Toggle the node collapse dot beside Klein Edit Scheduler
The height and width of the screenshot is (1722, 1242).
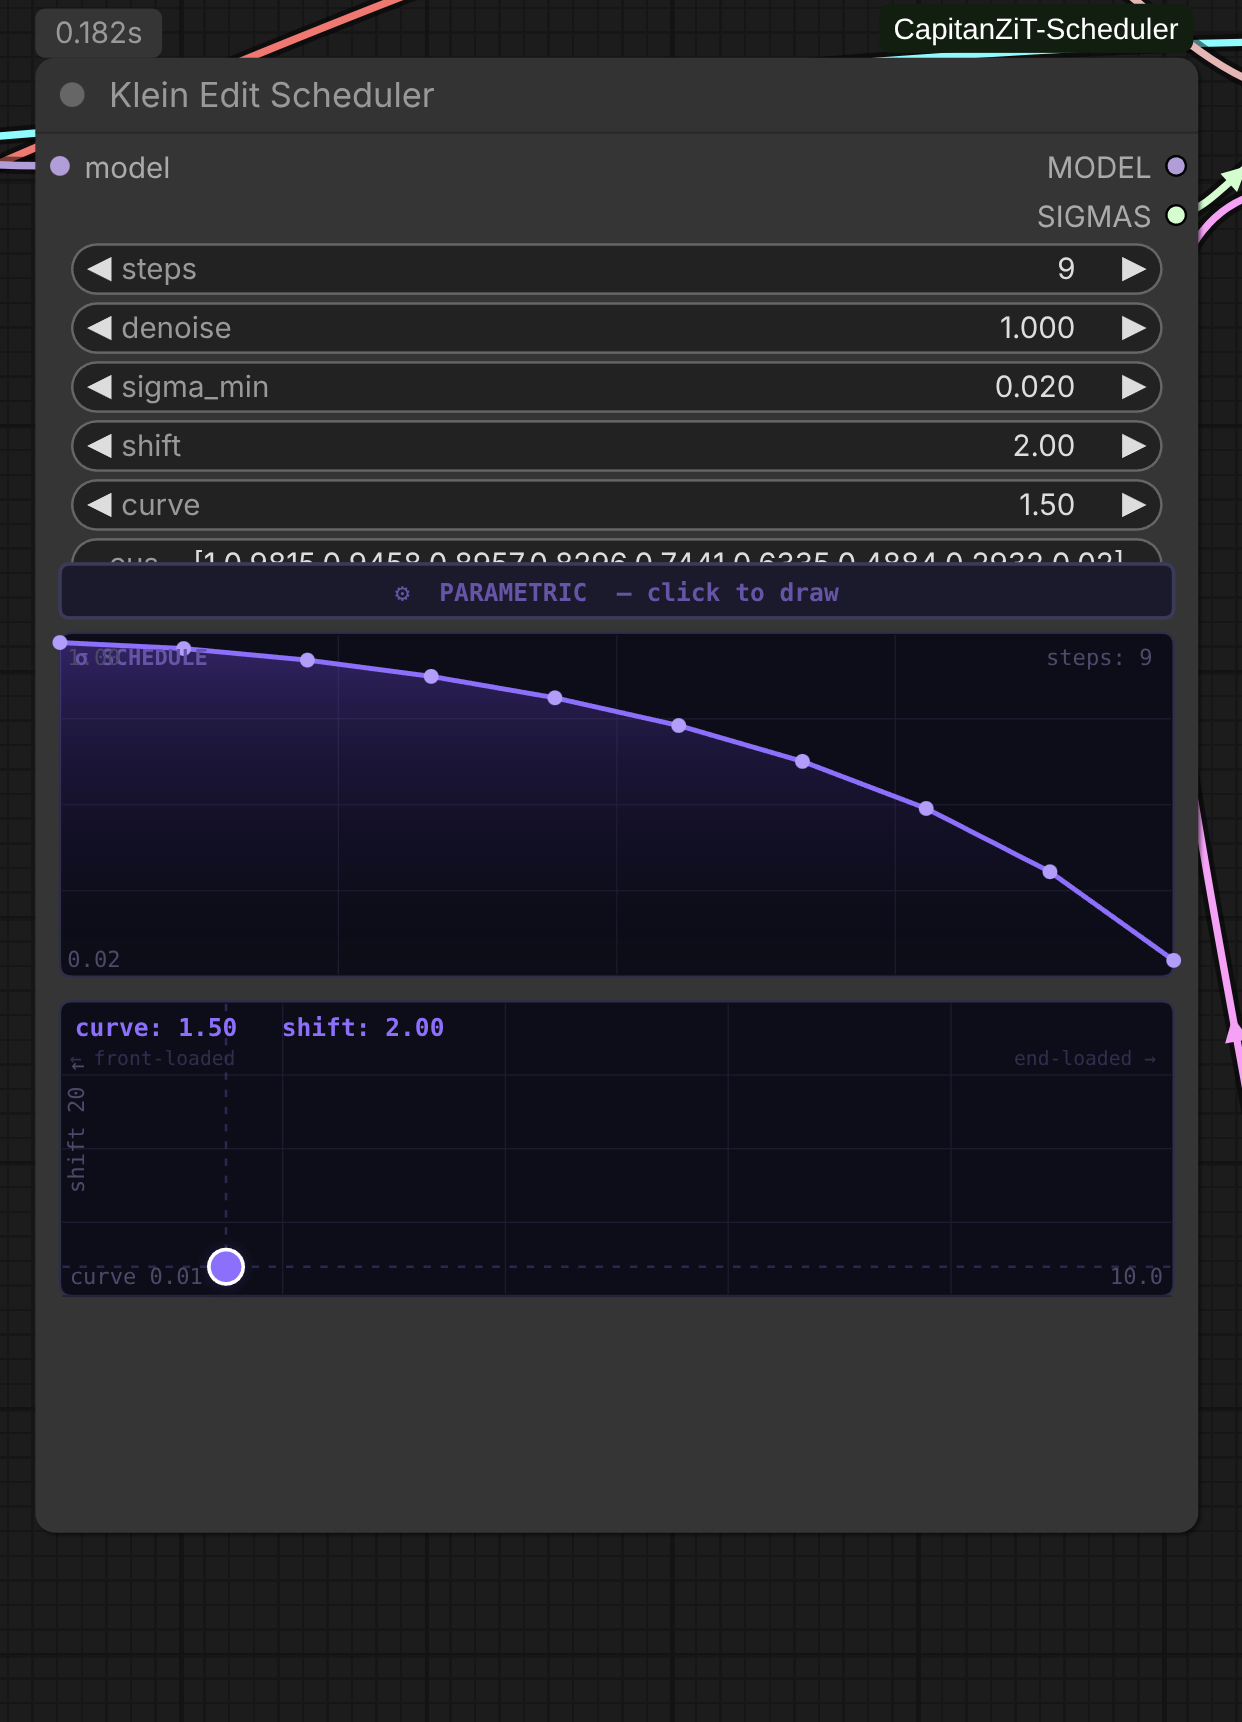pos(72,95)
